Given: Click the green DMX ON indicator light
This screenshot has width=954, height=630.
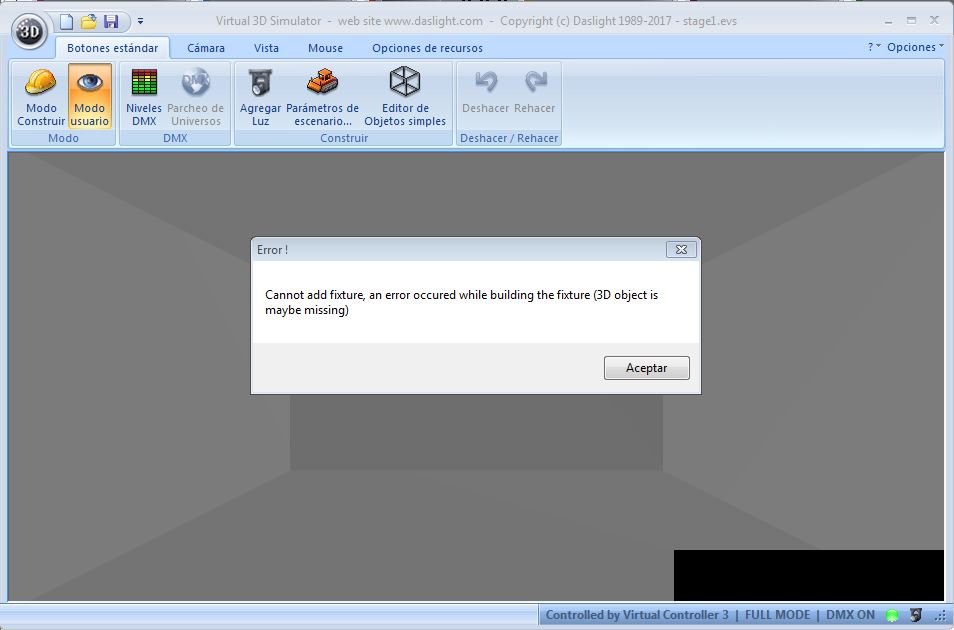Looking at the screenshot, I should [892, 615].
